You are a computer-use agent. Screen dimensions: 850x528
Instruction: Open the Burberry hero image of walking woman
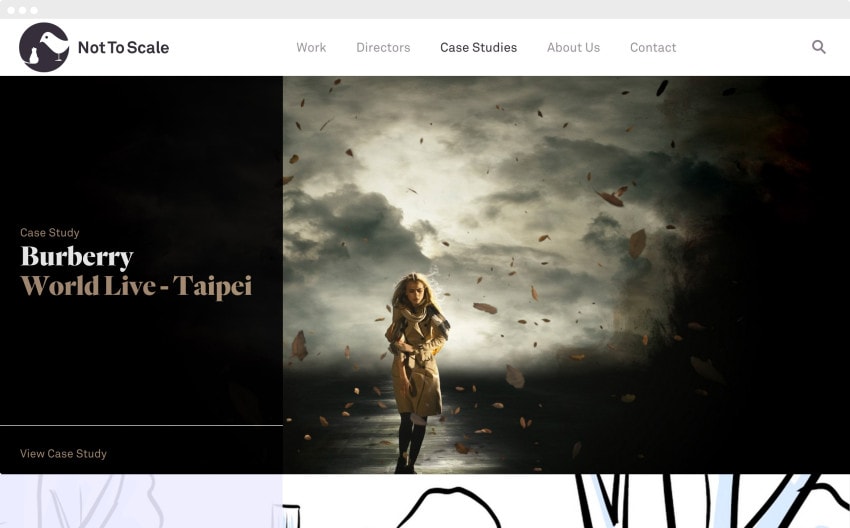[566, 275]
